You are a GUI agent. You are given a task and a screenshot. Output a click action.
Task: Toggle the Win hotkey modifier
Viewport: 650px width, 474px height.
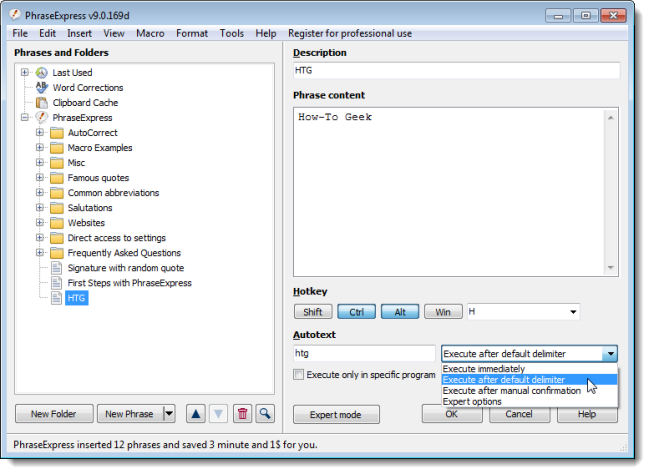coord(443,312)
